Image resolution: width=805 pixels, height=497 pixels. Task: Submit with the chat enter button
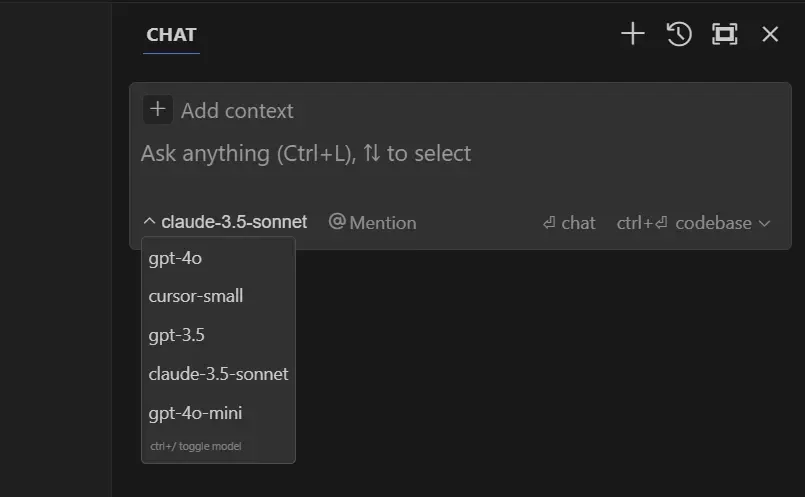tap(568, 223)
